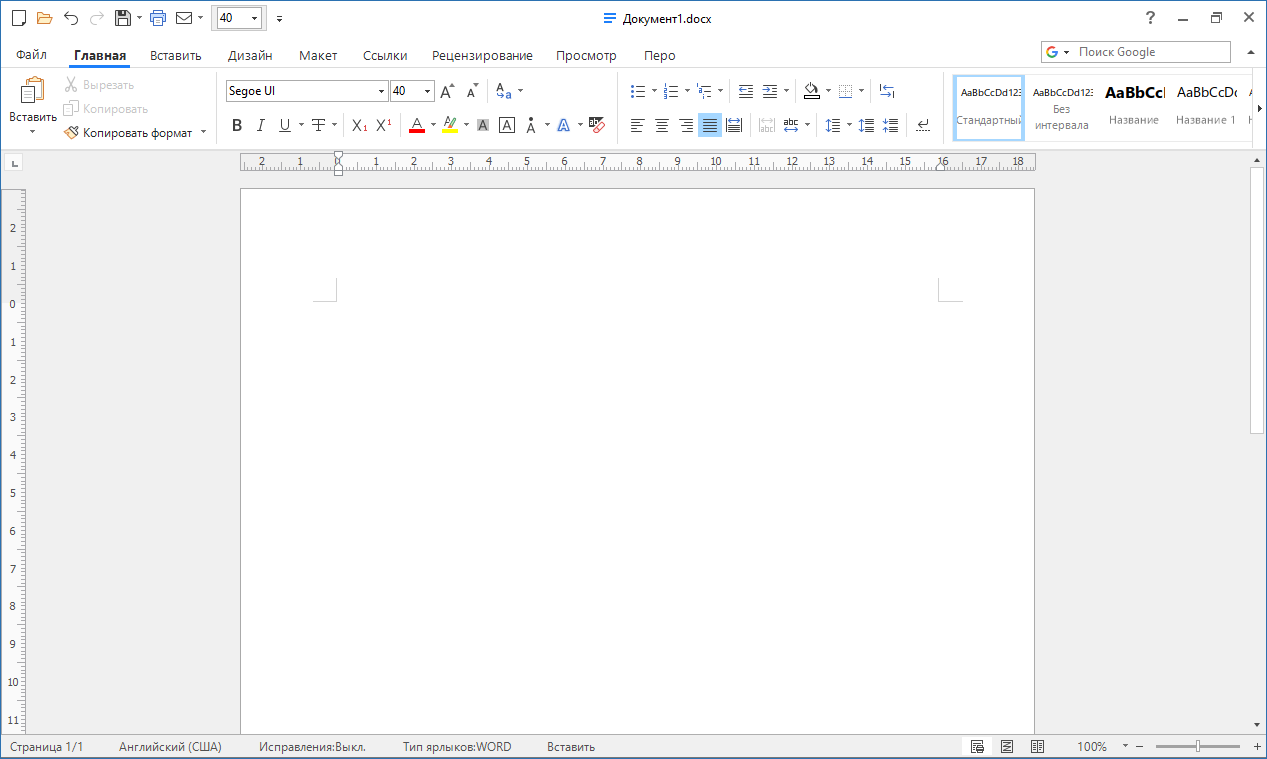Change text direction icon
The image size is (1267, 759).
click(x=887, y=91)
